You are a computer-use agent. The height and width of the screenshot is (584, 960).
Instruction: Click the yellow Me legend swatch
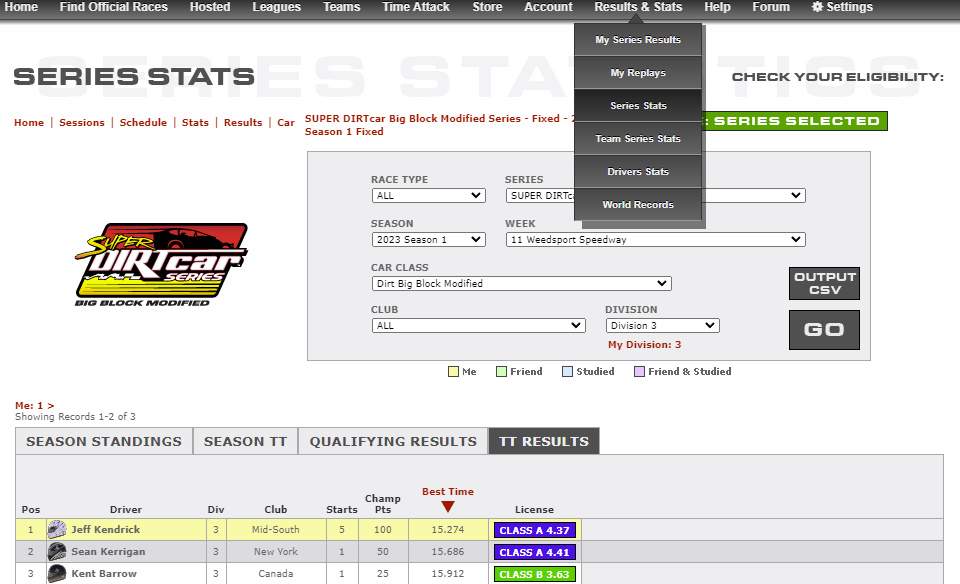[x=453, y=372]
